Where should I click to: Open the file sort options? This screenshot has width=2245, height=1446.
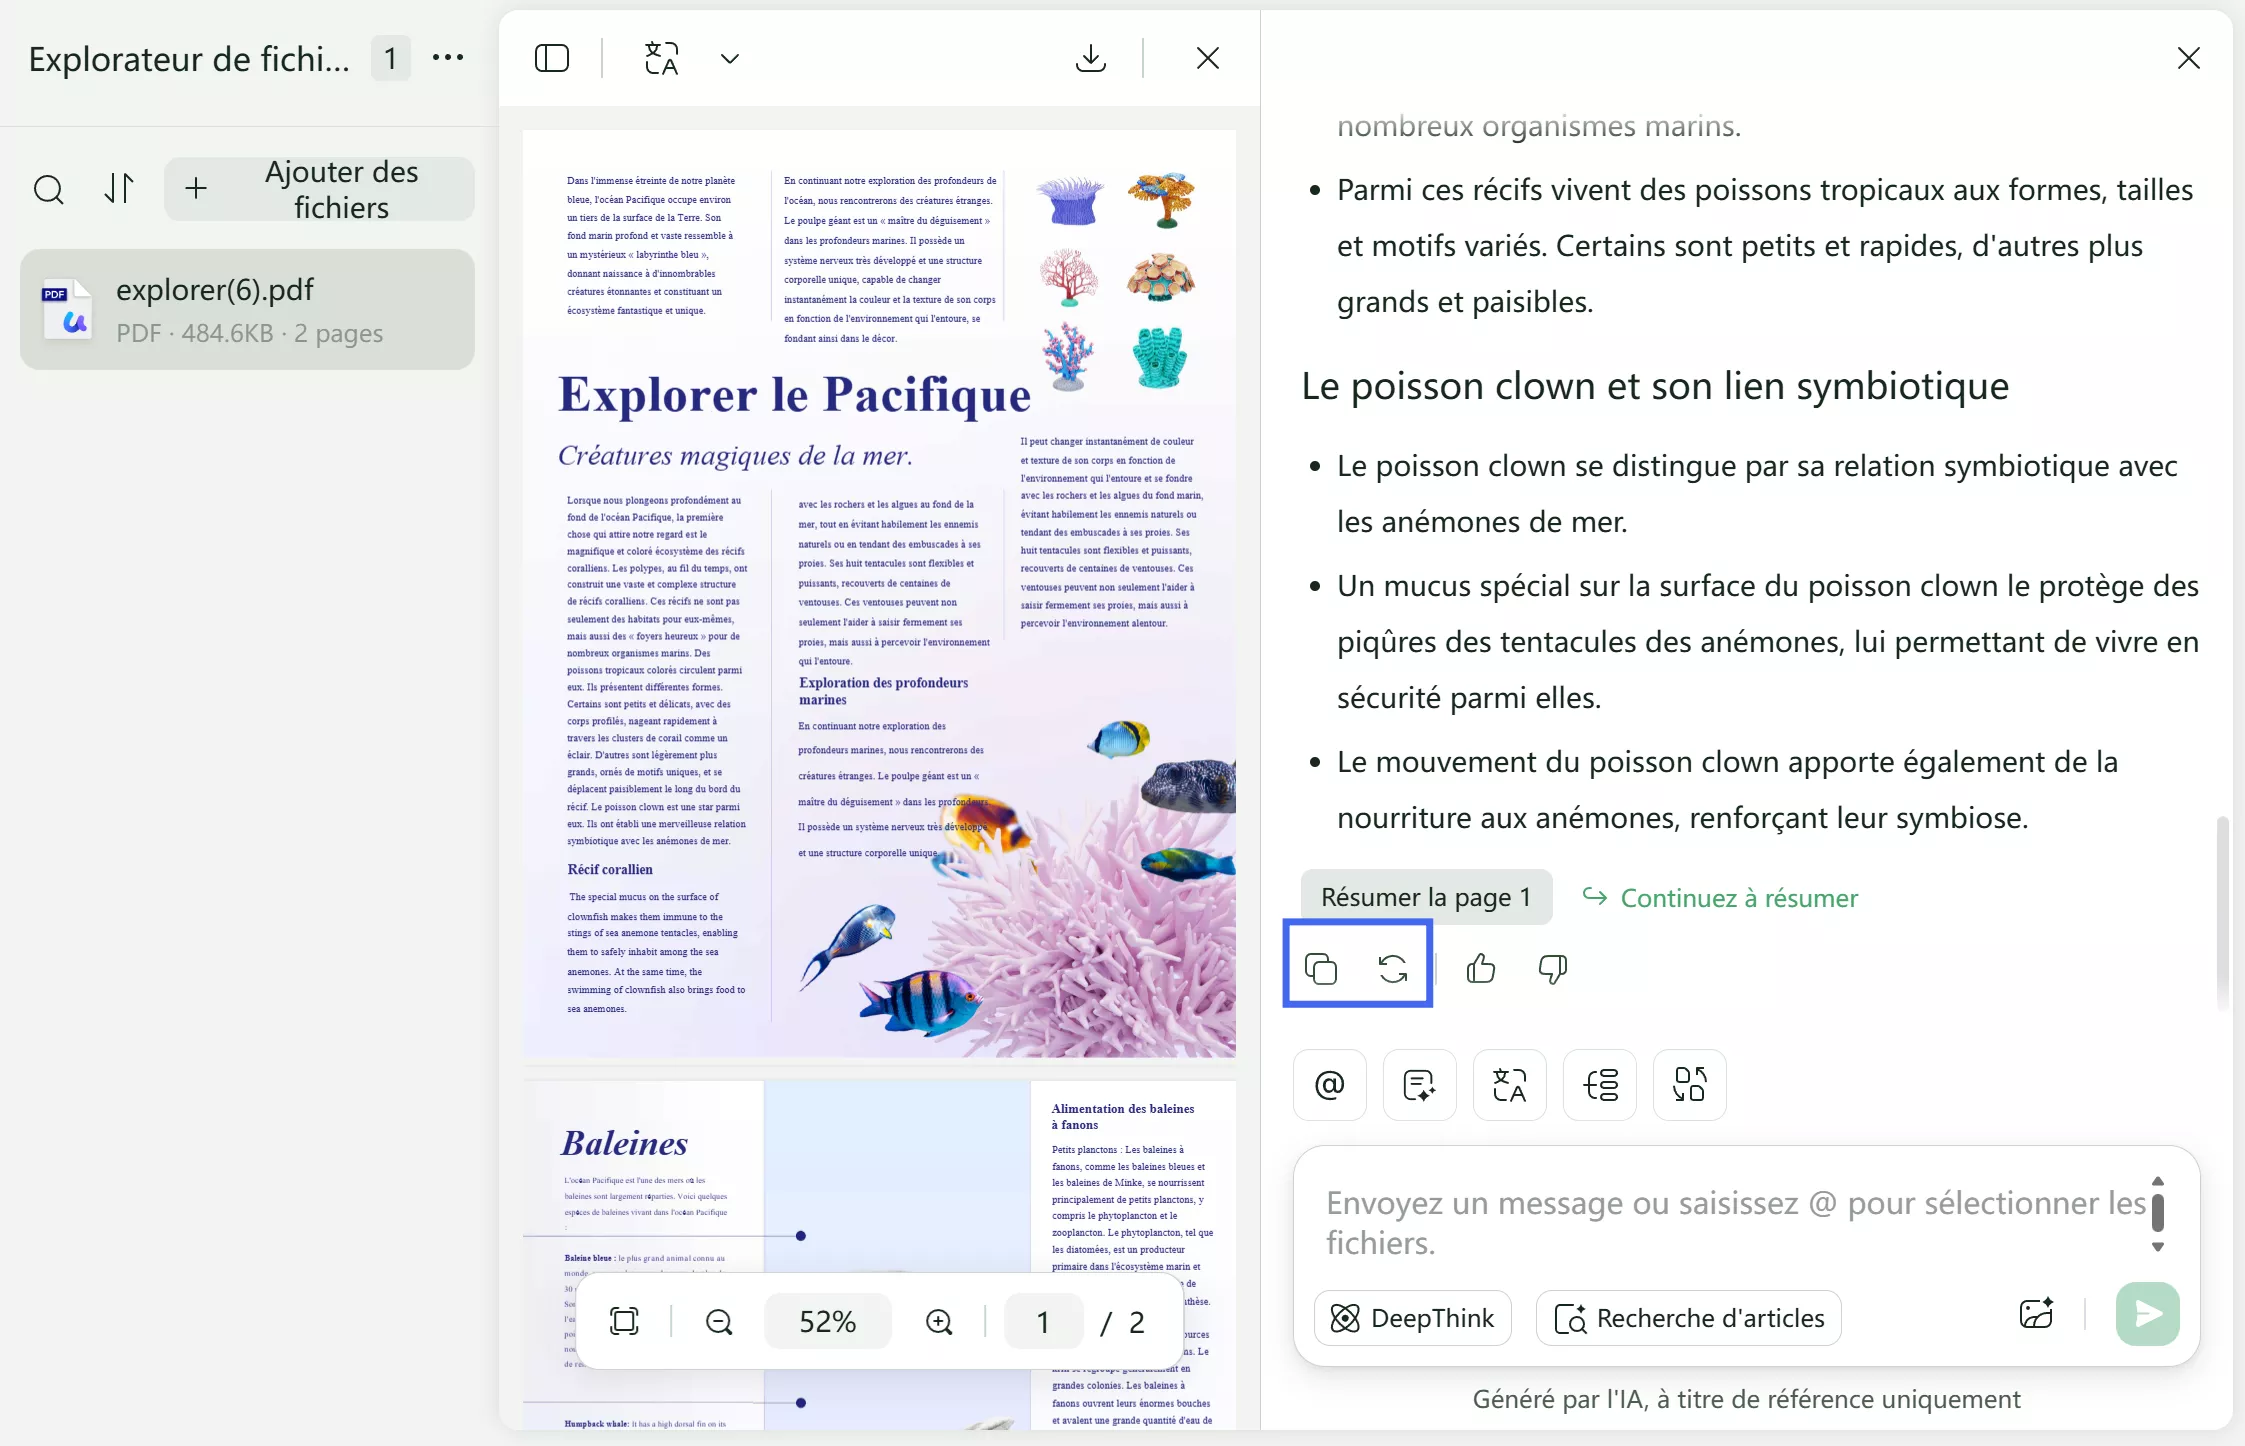pyautogui.click(x=120, y=189)
